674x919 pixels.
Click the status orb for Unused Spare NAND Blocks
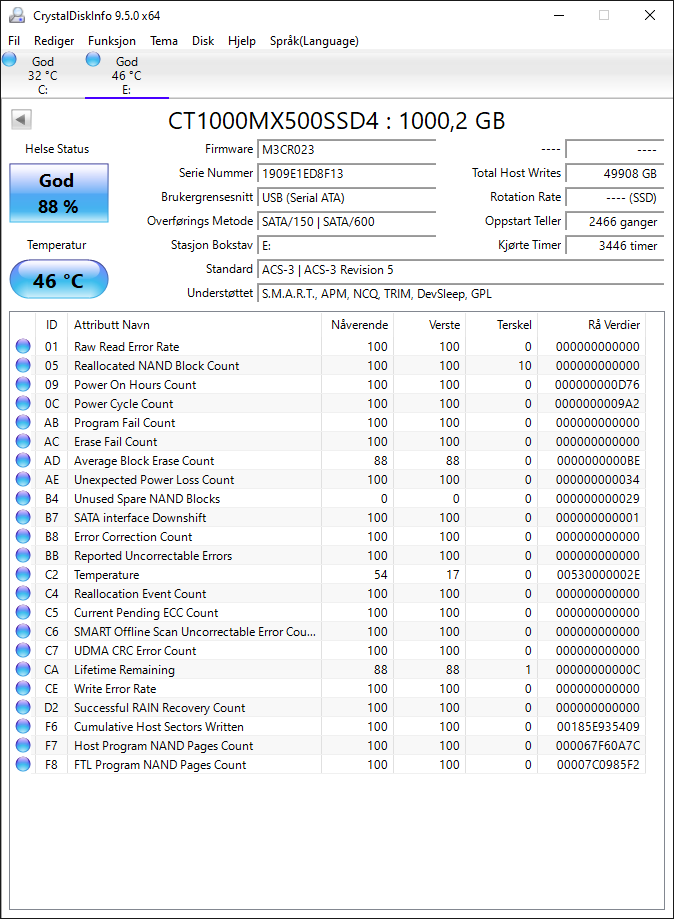click(x=23, y=498)
